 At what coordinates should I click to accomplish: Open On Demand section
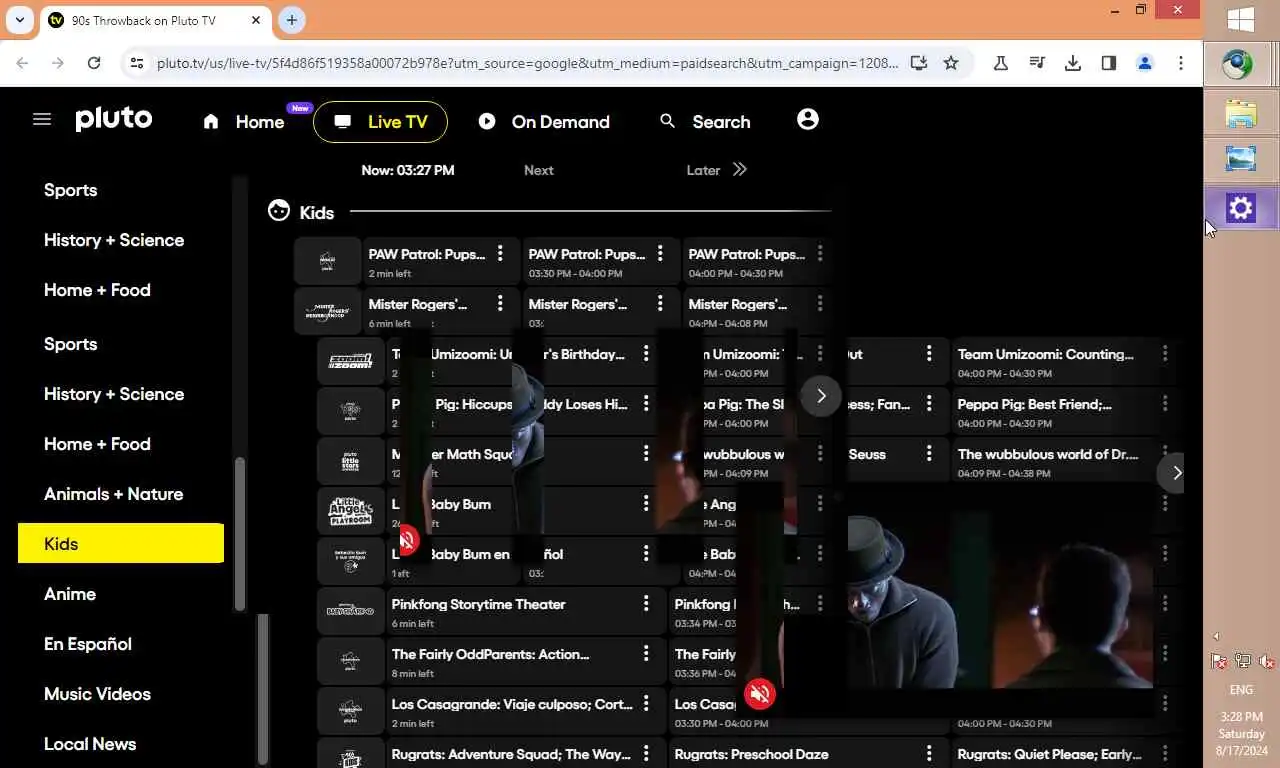pos(544,122)
